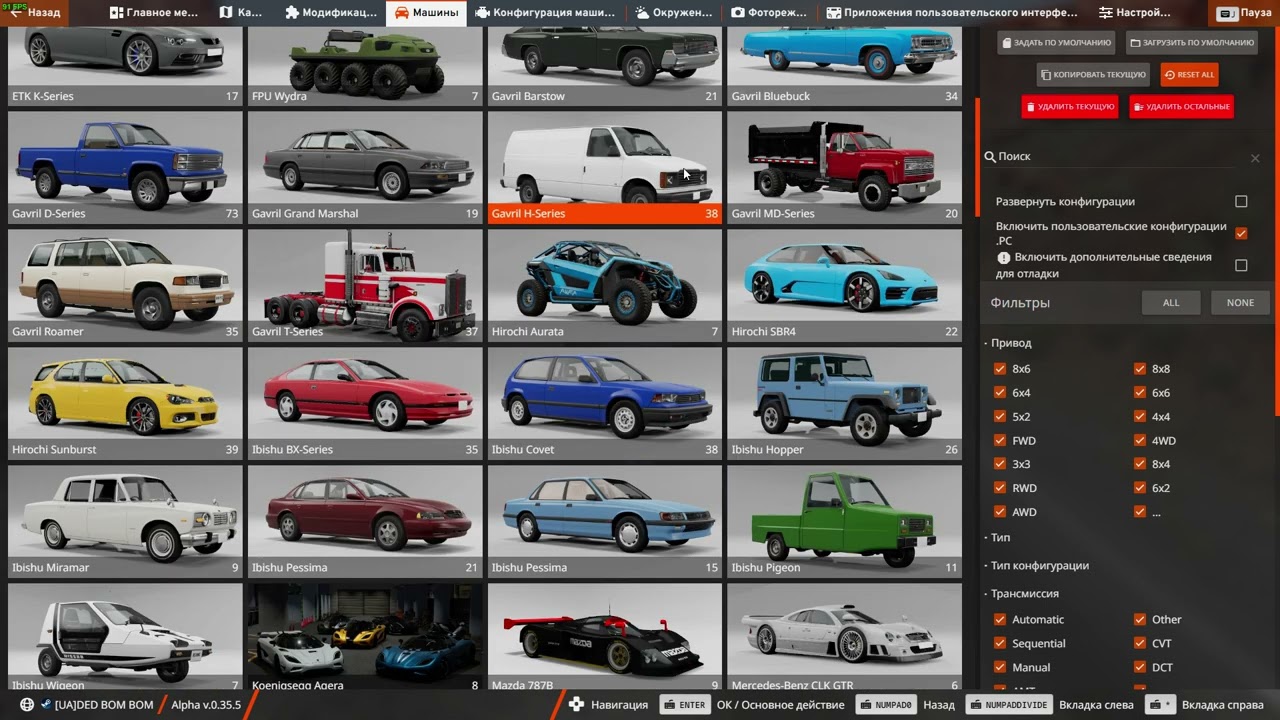Screen dimensions: 1280x720
Task: Click the engine icon for Конфигурация машины
Action: coord(482,13)
